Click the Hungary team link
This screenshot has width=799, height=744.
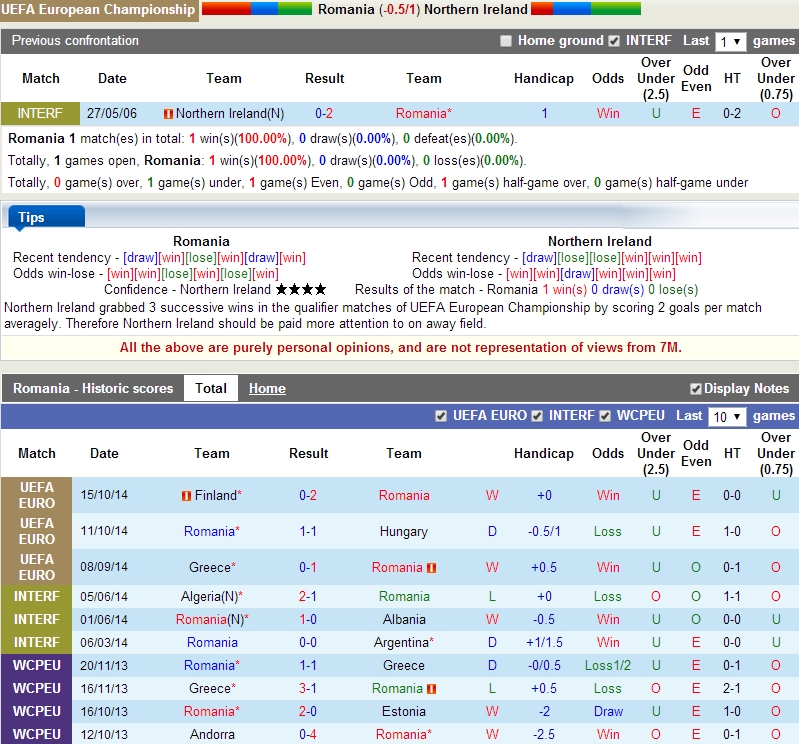click(x=403, y=532)
